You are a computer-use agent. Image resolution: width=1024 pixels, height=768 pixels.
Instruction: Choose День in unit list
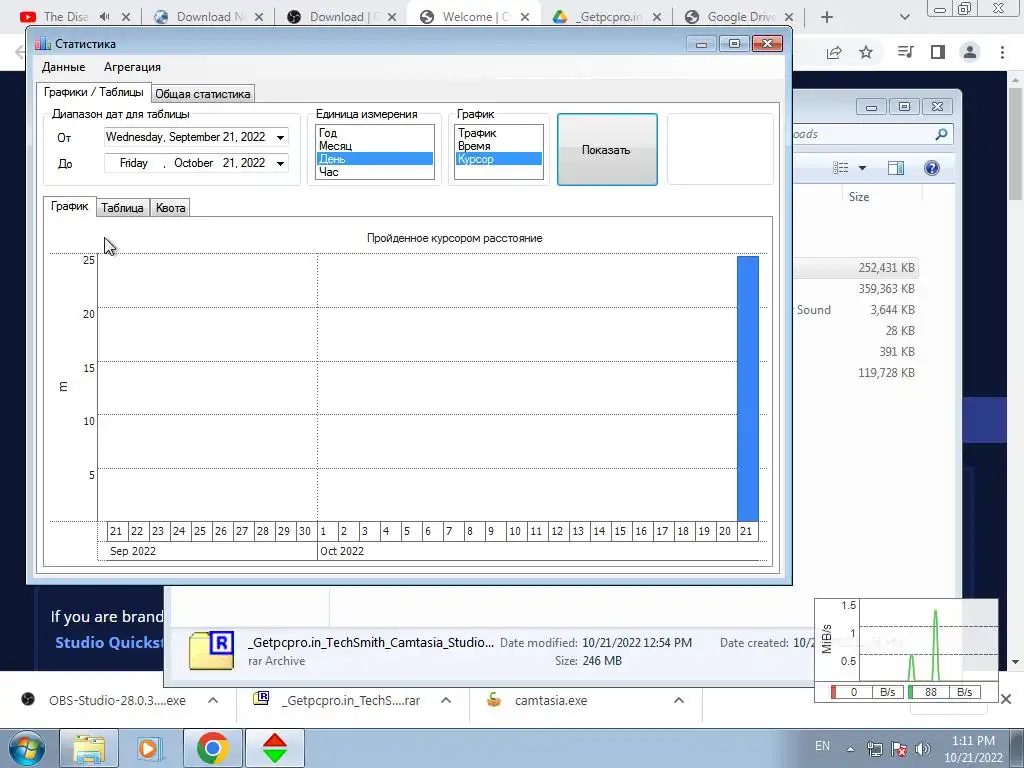tap(374, 159)
